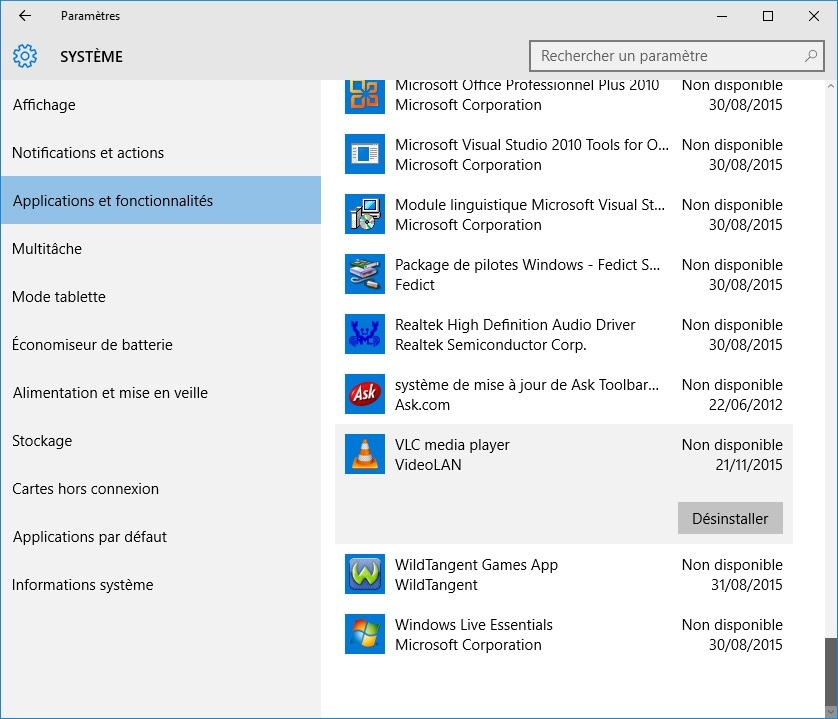Select Microsoft Visual Studio 2010 Tools entry

click(x=564, y=154)
